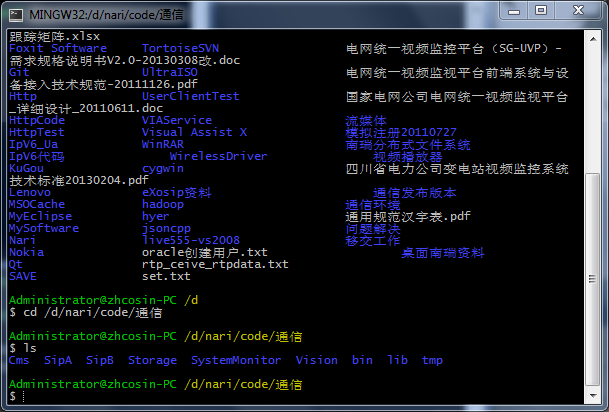Click the 'MySoftware' entry
This screenshot has height=412, width=609.
[x=44, y=228]
